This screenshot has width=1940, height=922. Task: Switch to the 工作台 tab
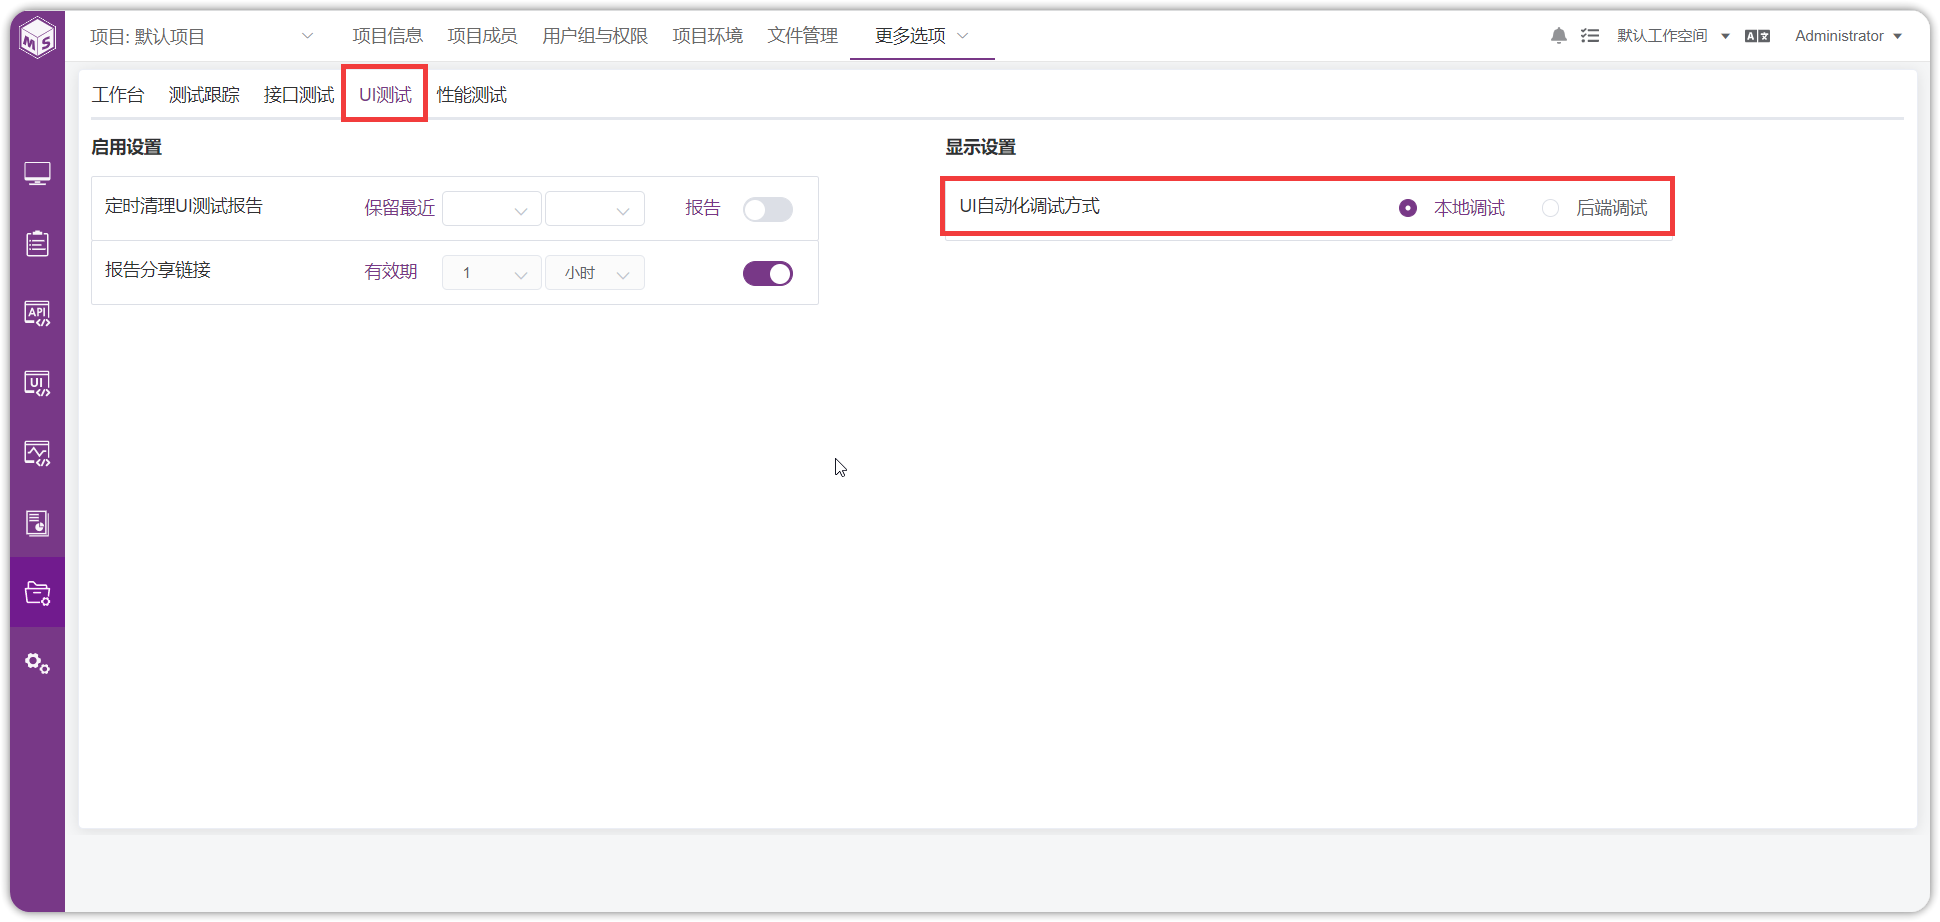118,95
